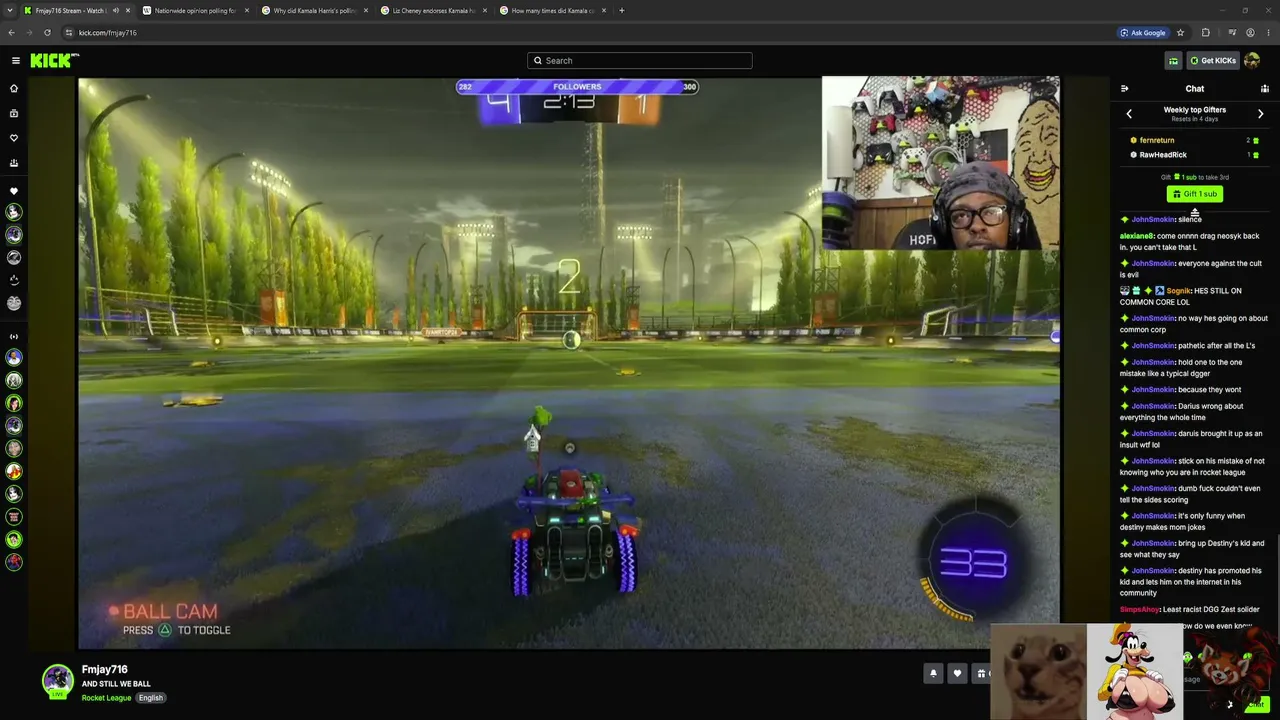Viewport: 1280px width, 720px height.
Task: Open the live broadcast icon in the sidebar
Action: tap(14, 336)
